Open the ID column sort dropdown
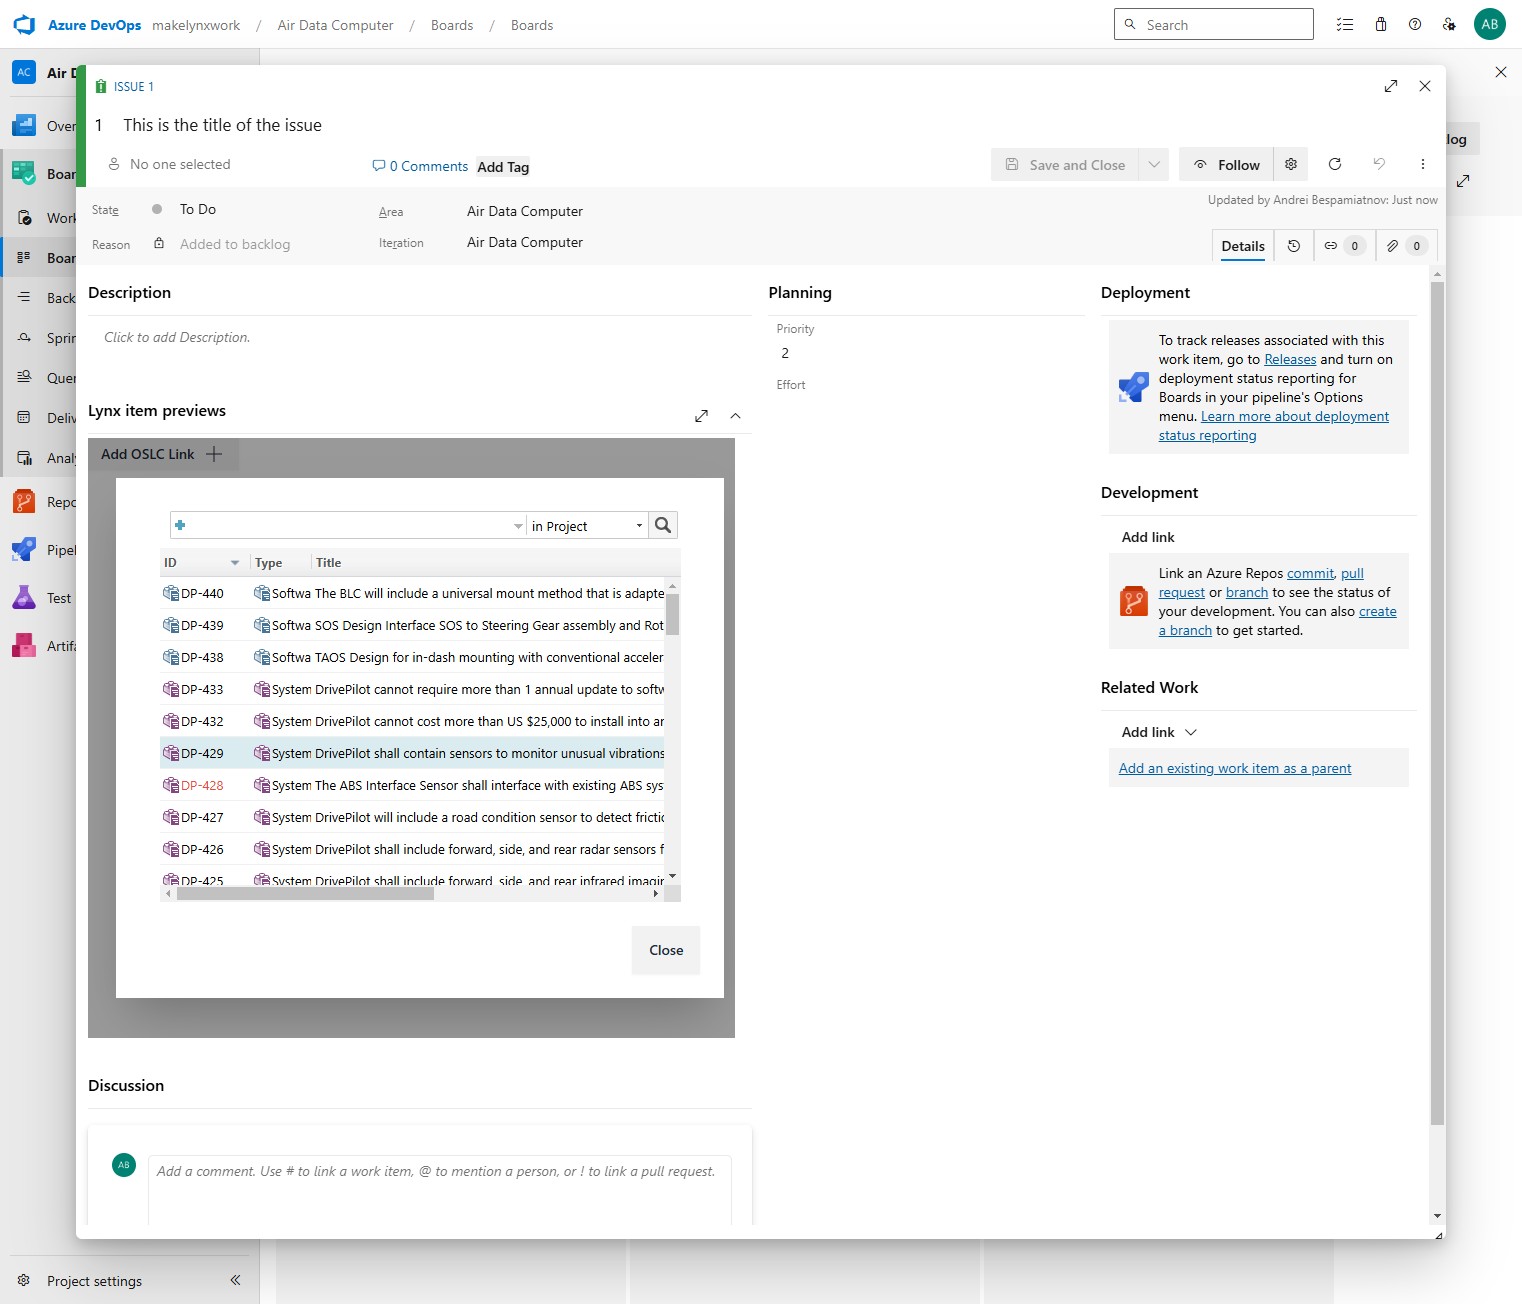Viewport: 1522px width, 1304px height. click(235, 563)
